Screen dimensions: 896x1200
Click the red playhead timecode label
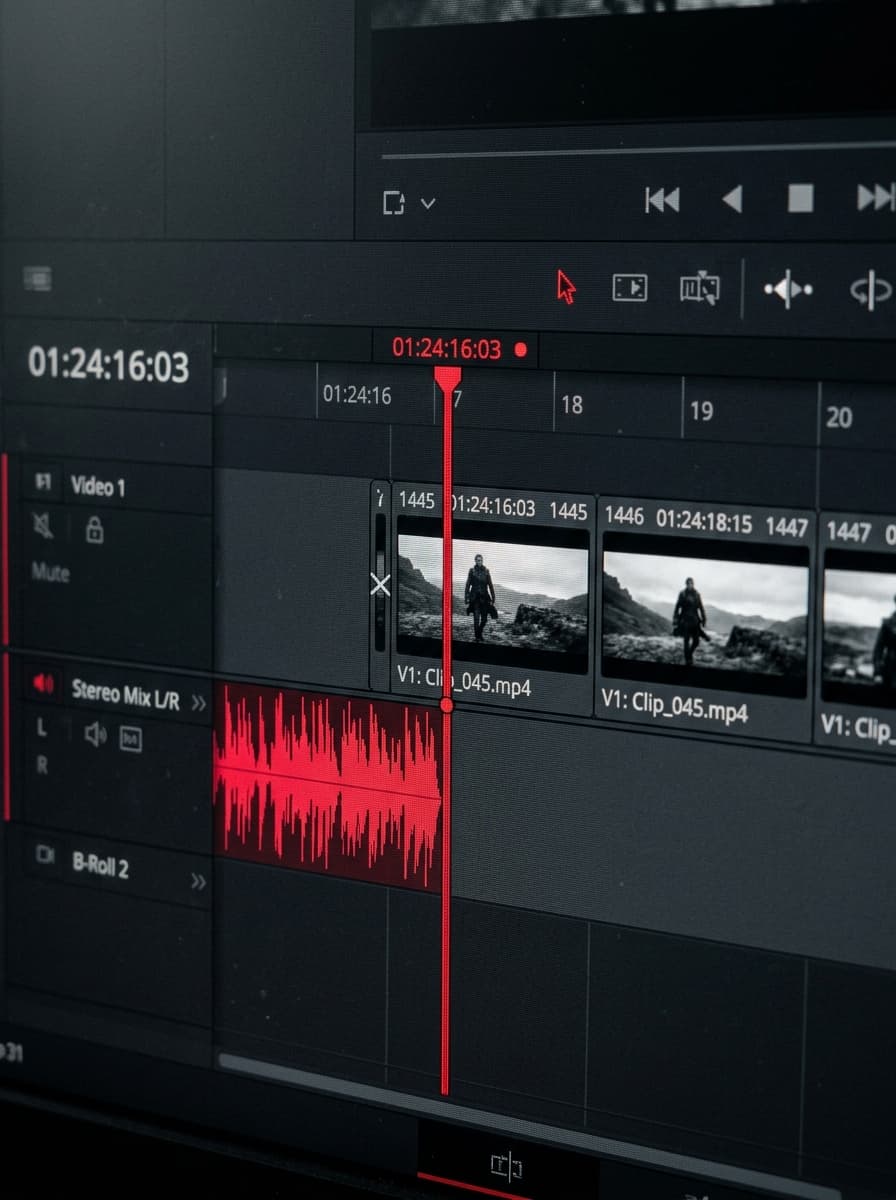click(446, 348)
